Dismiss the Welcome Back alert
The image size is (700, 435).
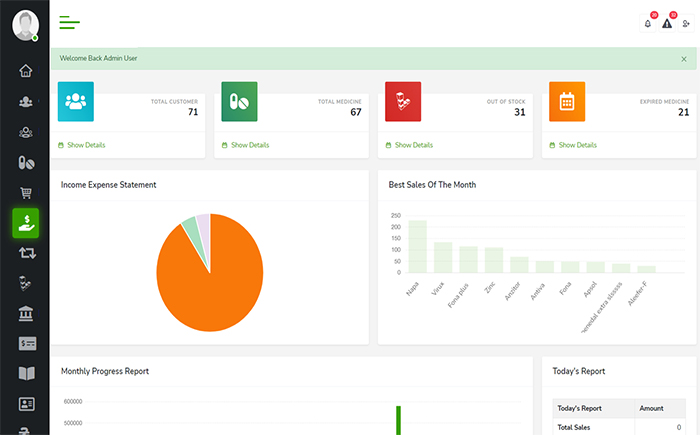coord(684,59)
